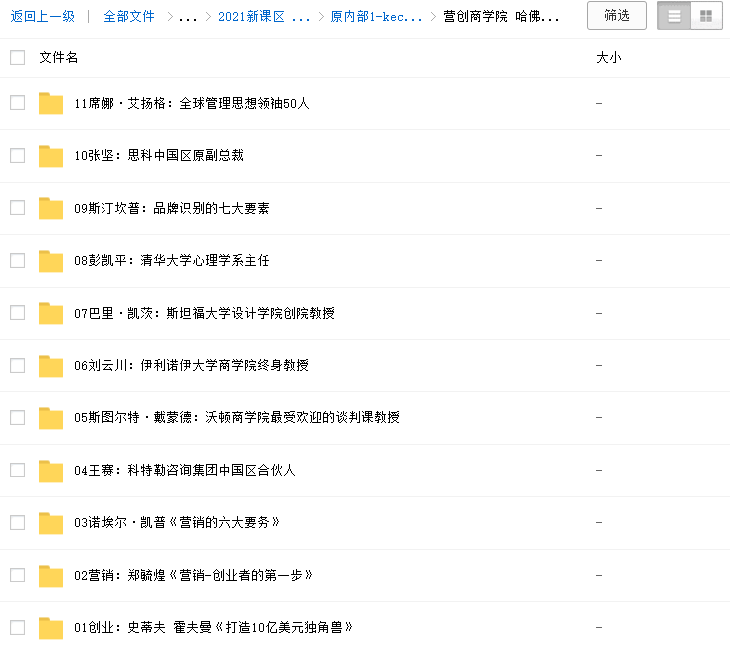
Task: Switch to grid view mode icon
Action: 706,16
